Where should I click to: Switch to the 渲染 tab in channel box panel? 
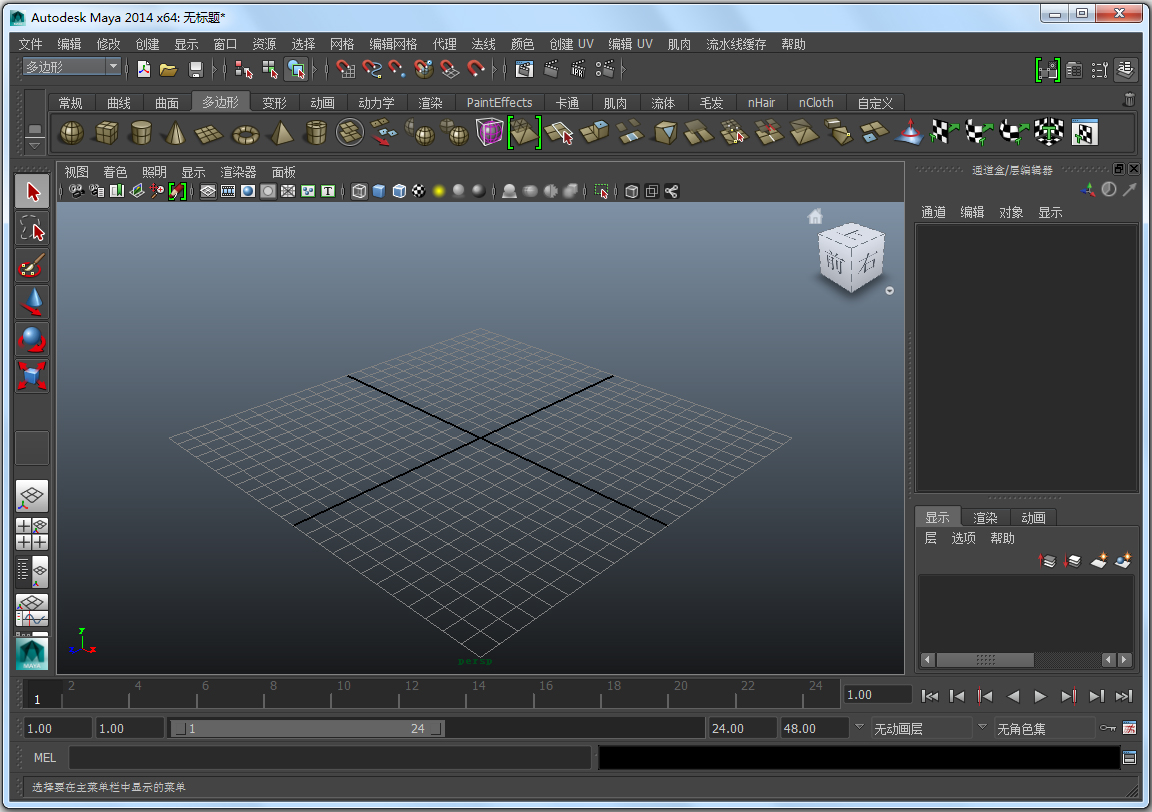985,517
